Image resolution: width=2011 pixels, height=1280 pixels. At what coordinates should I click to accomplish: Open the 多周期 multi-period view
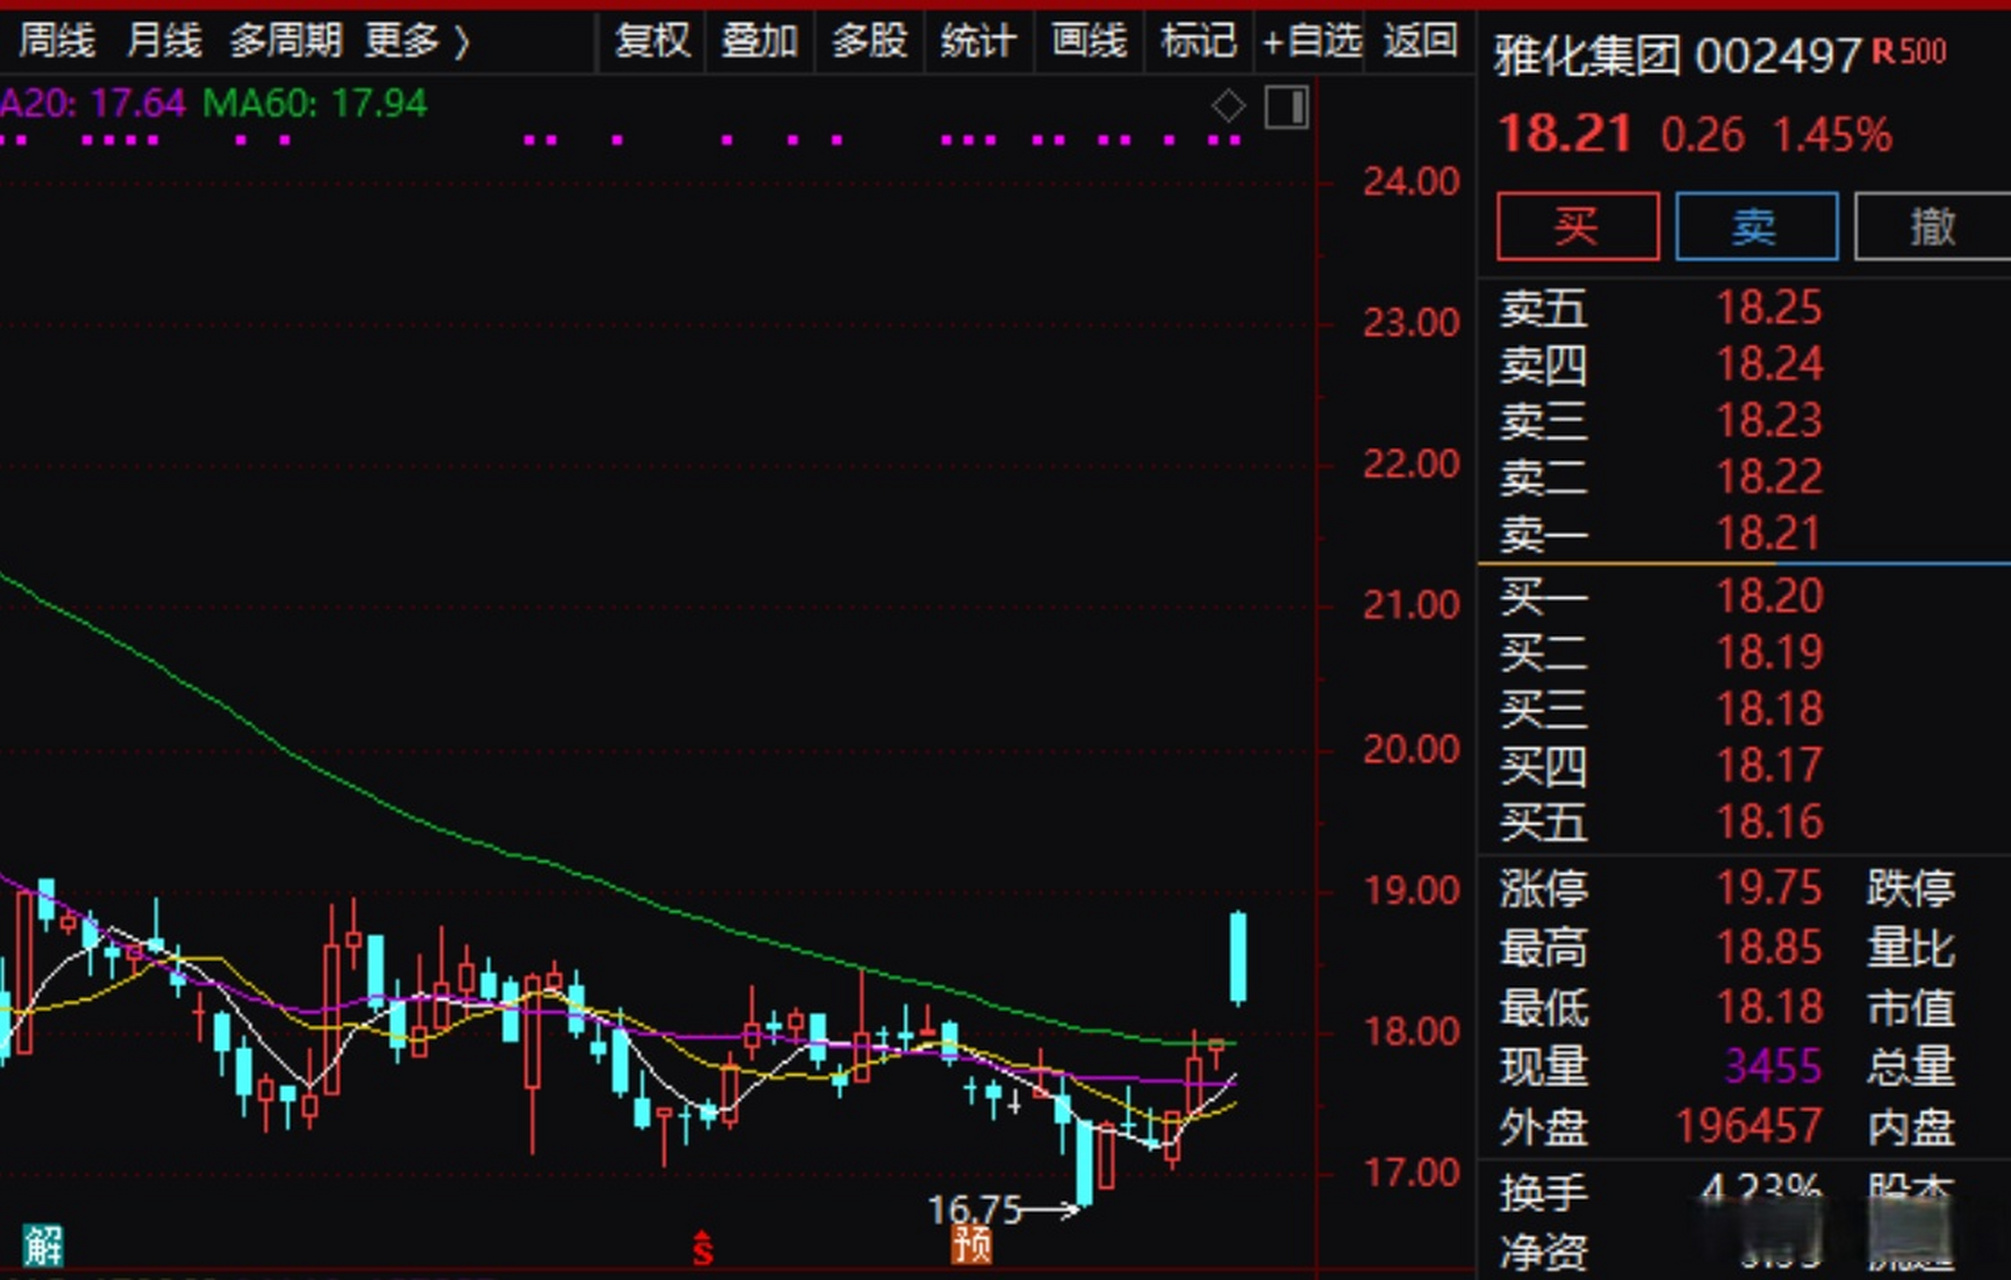286,41
